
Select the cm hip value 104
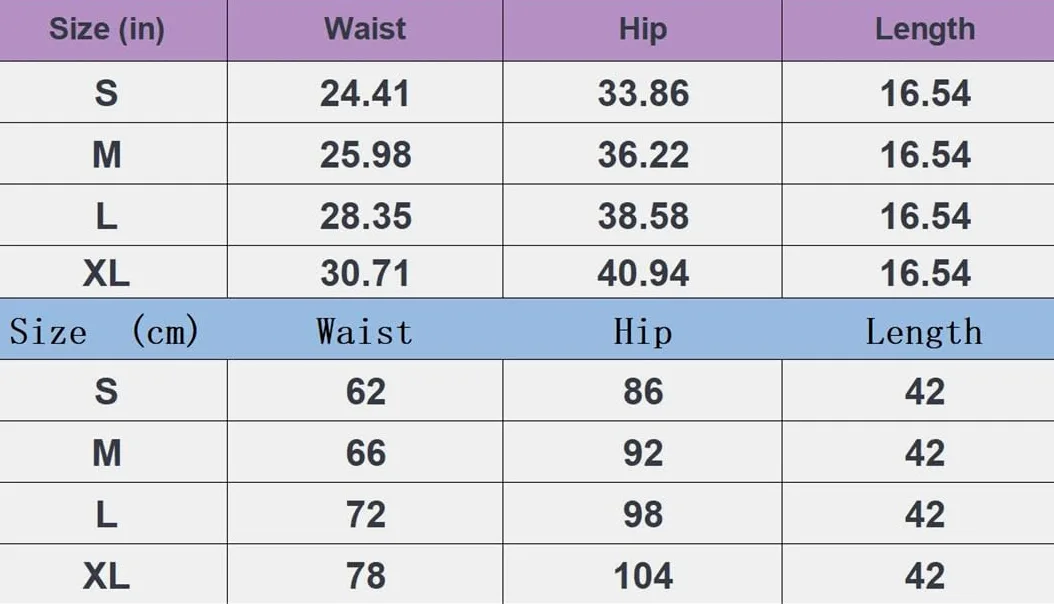pyautogui.click(x=643, y=576)
